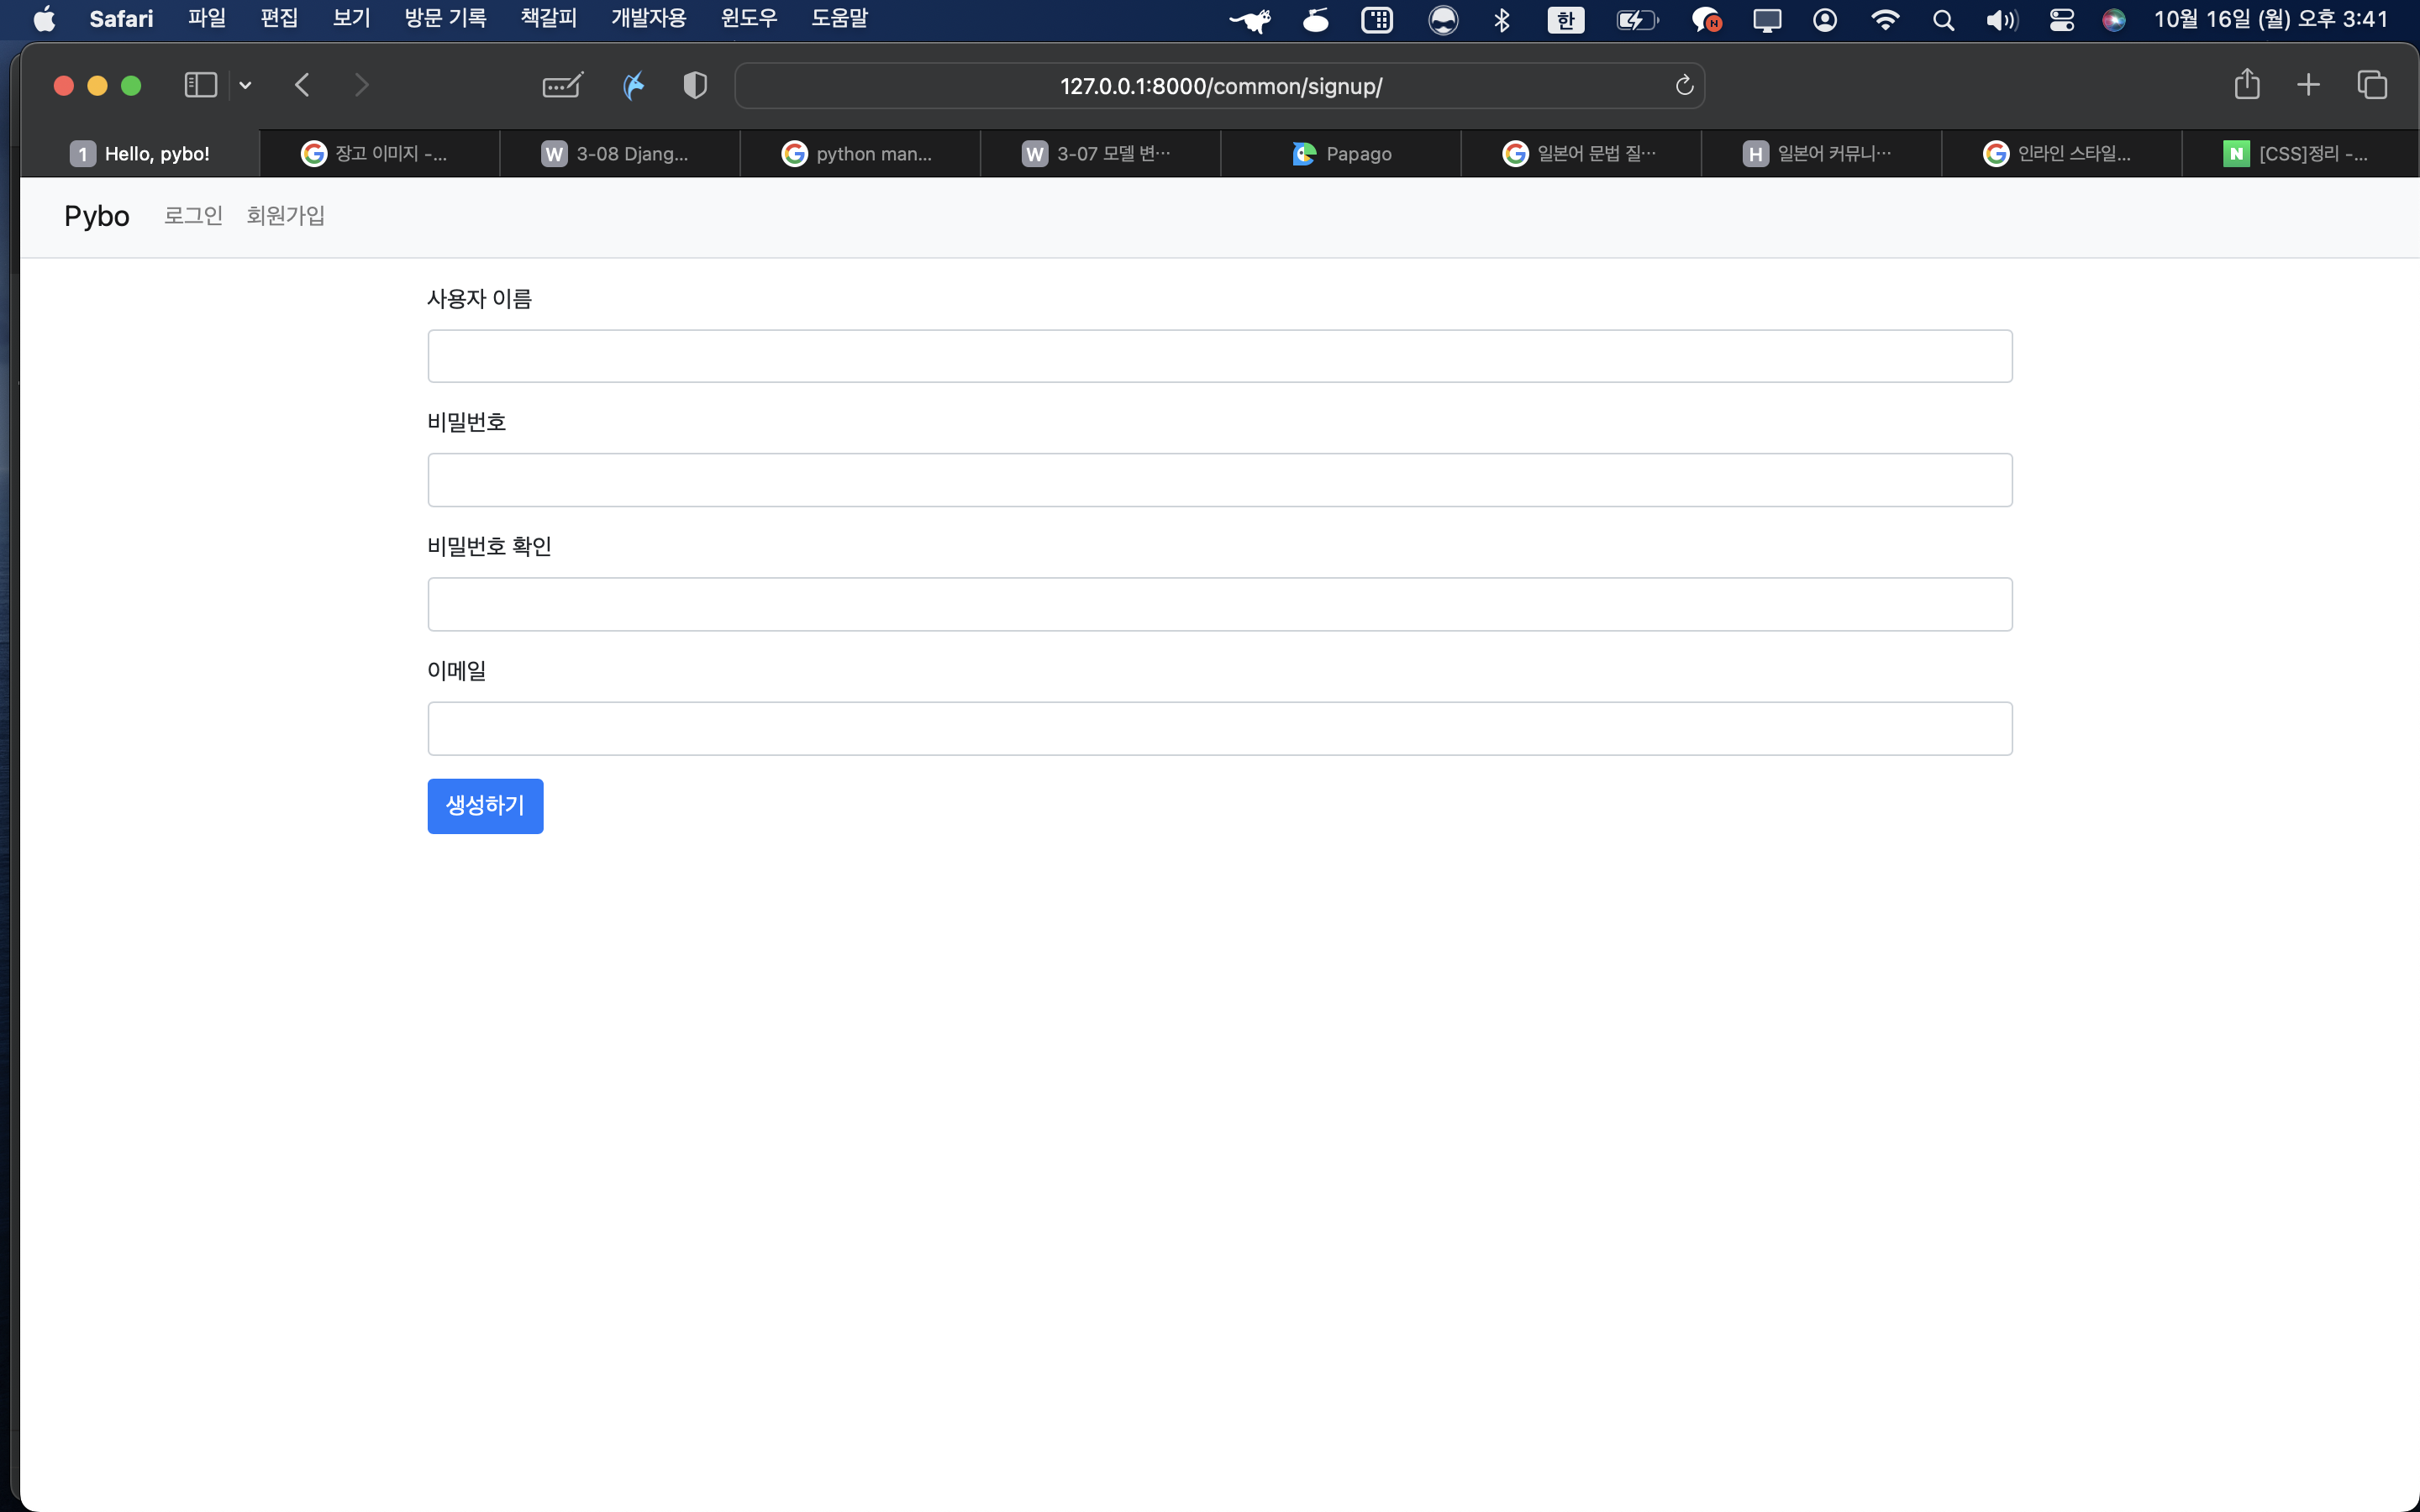Screen dimensions: 2420x1512
Task: Click the privacy shield icon
Action: (x=695, y=85)
